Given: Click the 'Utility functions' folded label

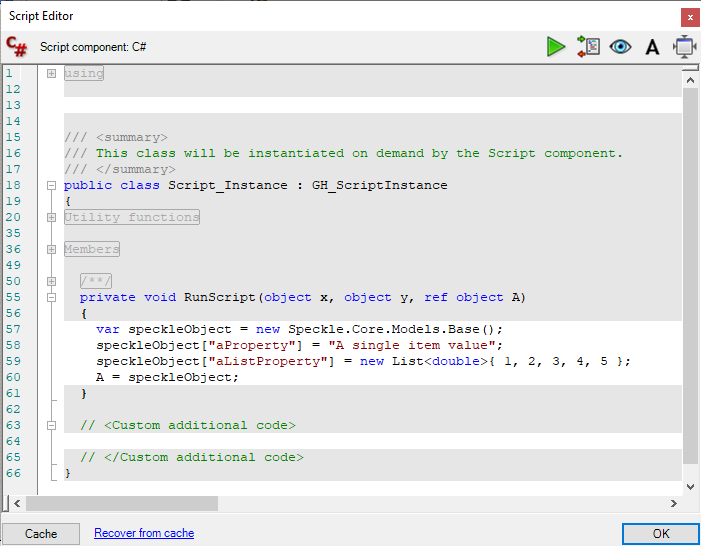Looking at the screenshot, I should tap(132, 217).
